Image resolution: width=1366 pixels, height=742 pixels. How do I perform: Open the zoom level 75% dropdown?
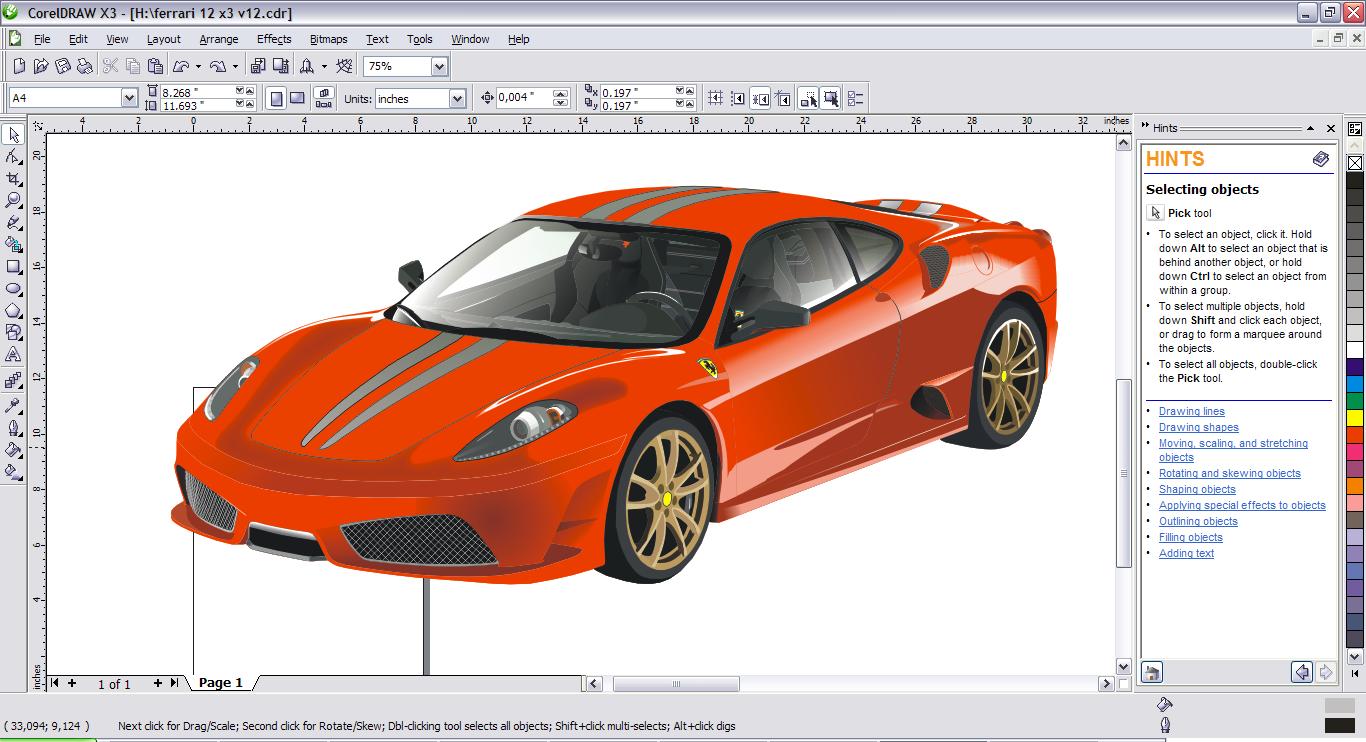point(439,66)
